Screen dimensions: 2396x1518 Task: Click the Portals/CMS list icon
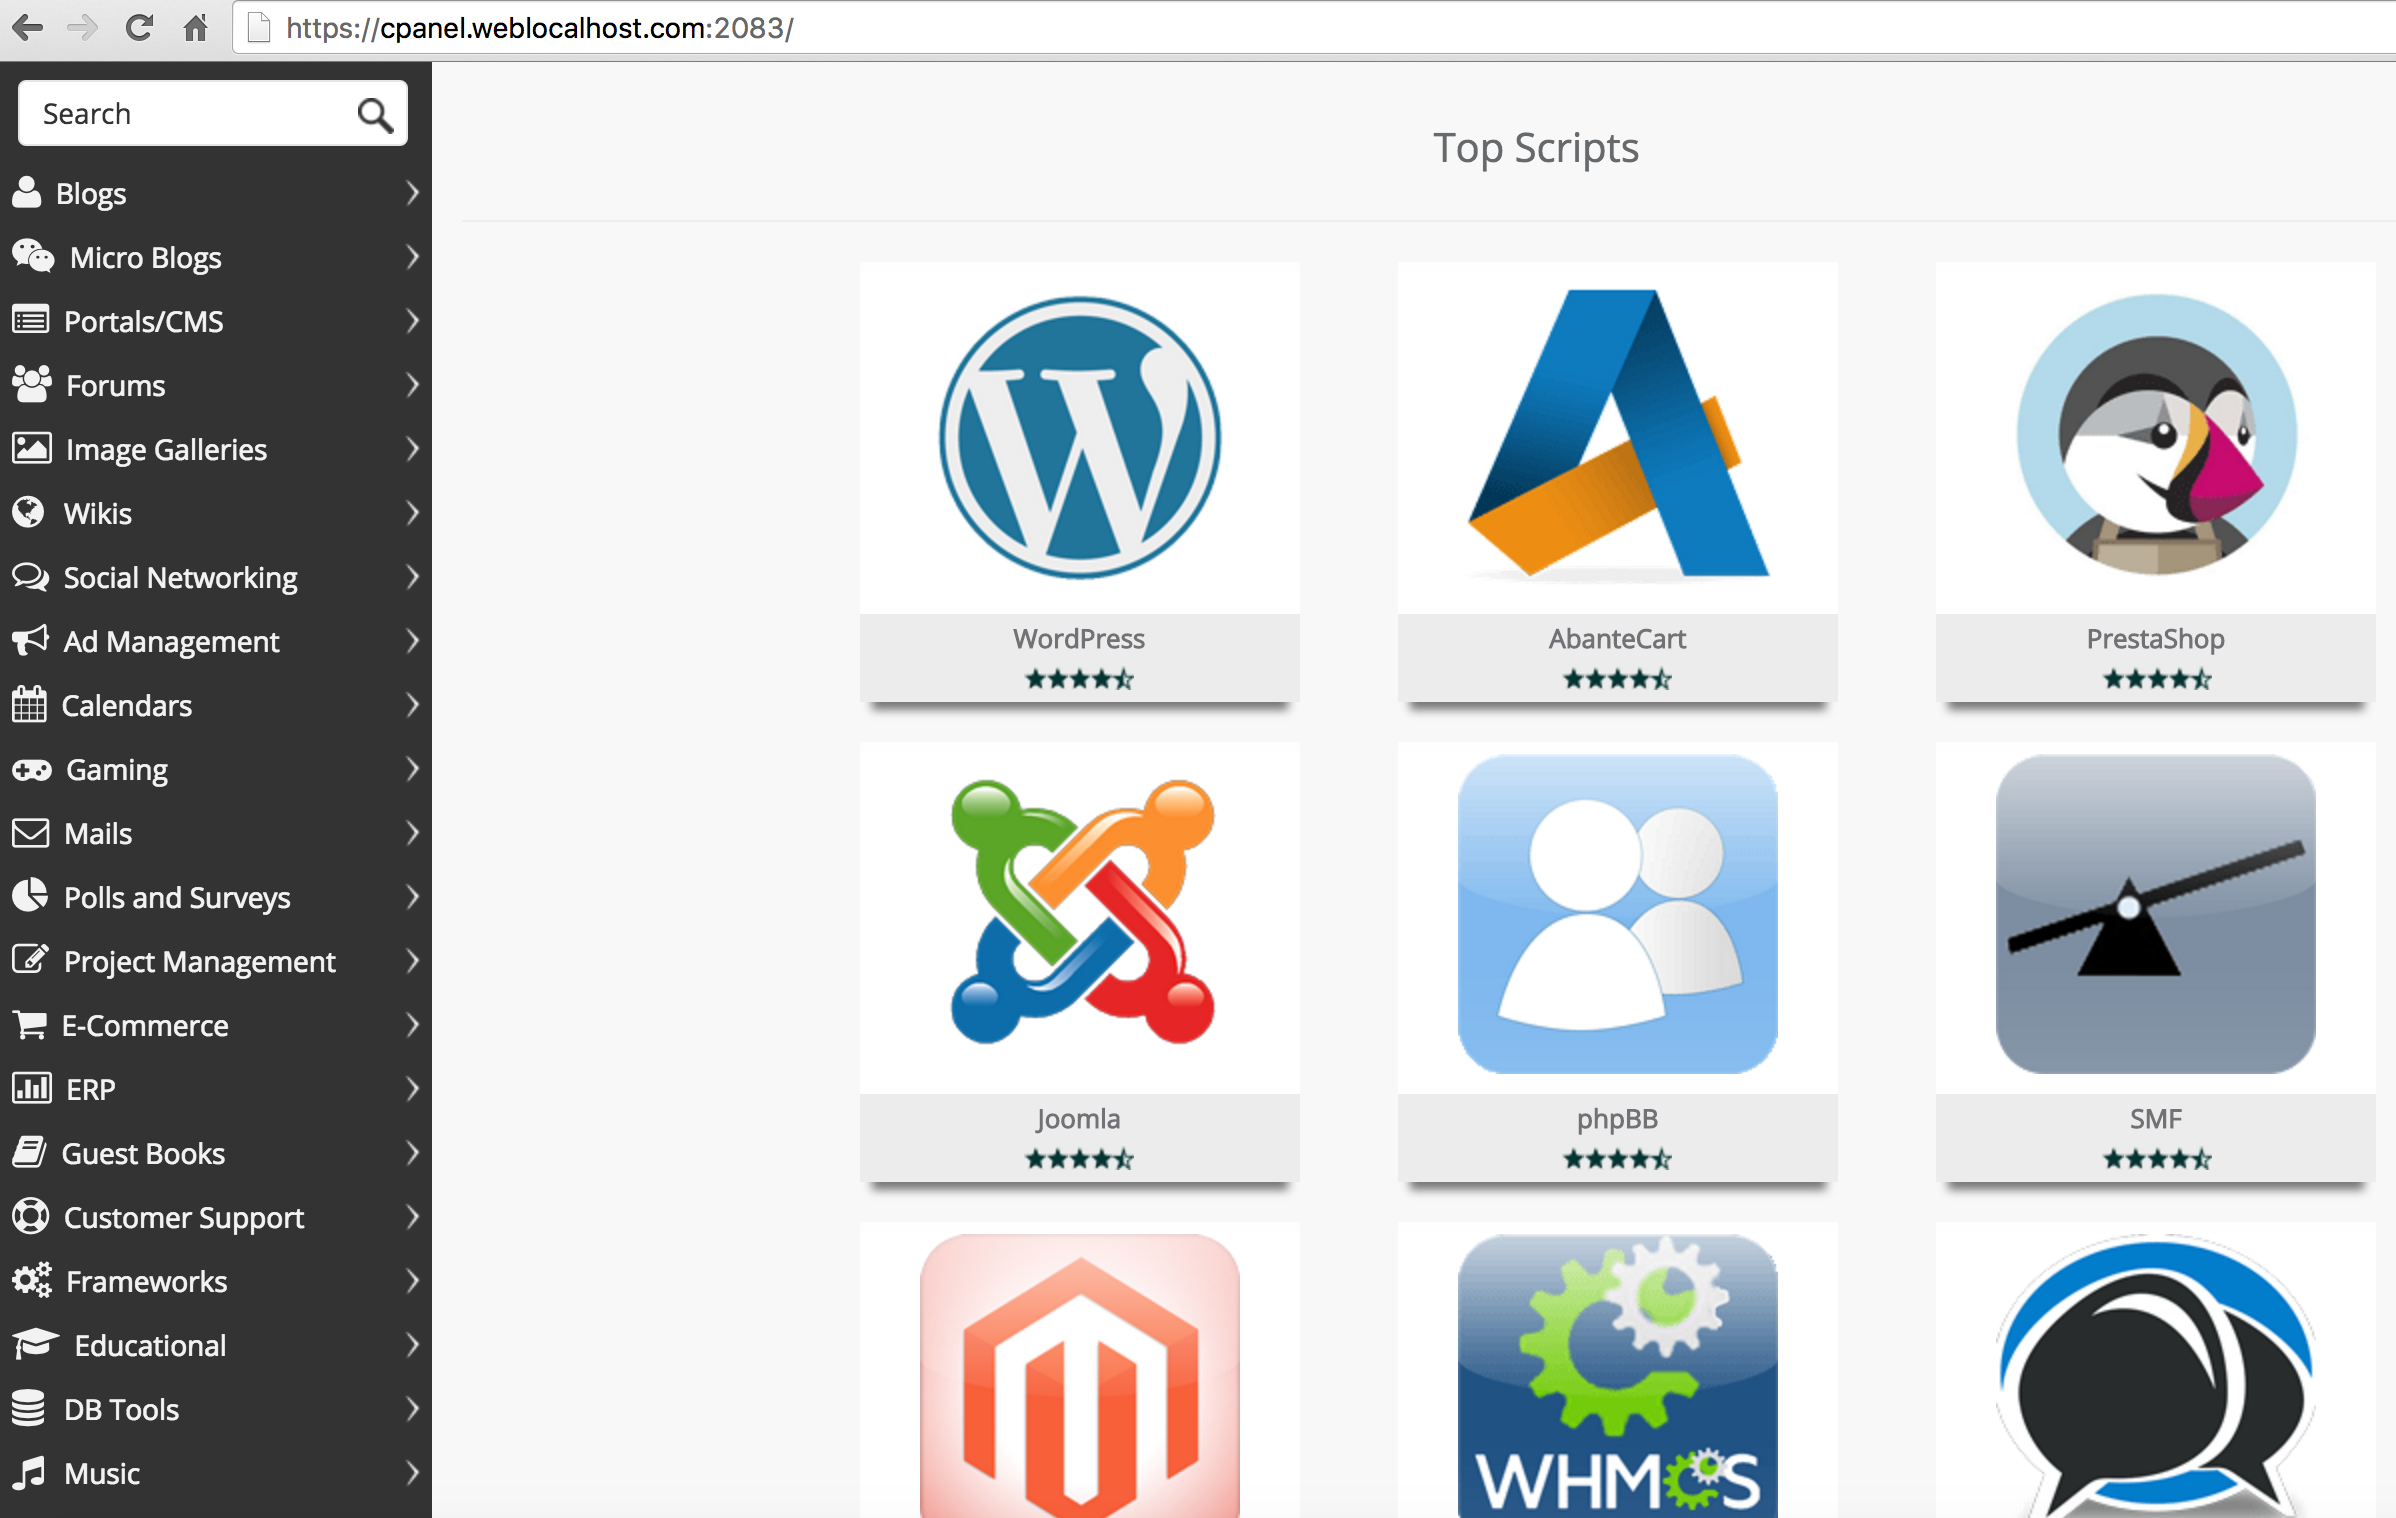coord(30,320)
